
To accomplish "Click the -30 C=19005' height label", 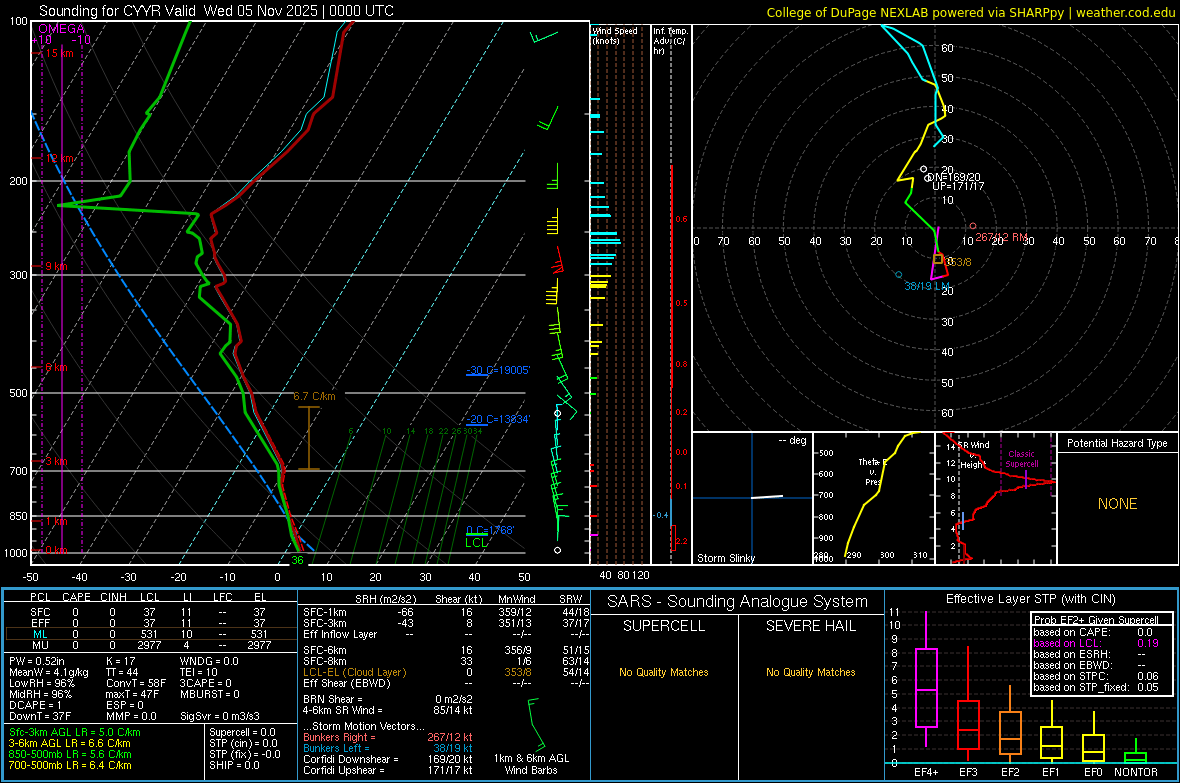I will pyautogui.click(x=497, y=370).
